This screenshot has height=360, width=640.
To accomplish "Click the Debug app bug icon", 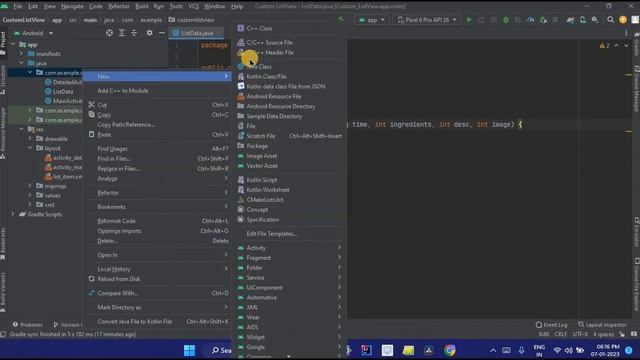I will click(x=506, y=20).
